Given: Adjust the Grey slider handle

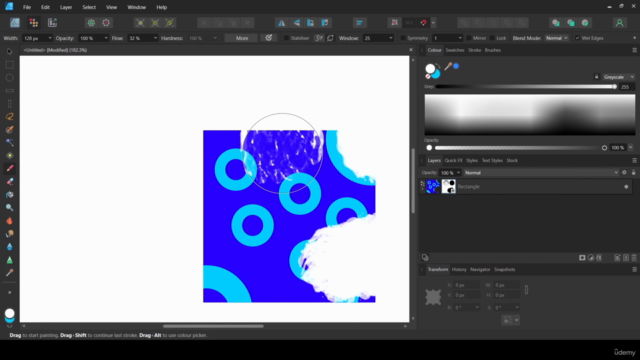Looking at the screenshot, I should click(614, 87).
